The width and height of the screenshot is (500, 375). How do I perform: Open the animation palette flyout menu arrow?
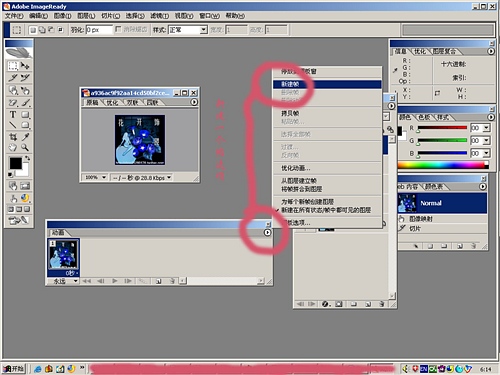click(x=267, y=232)
